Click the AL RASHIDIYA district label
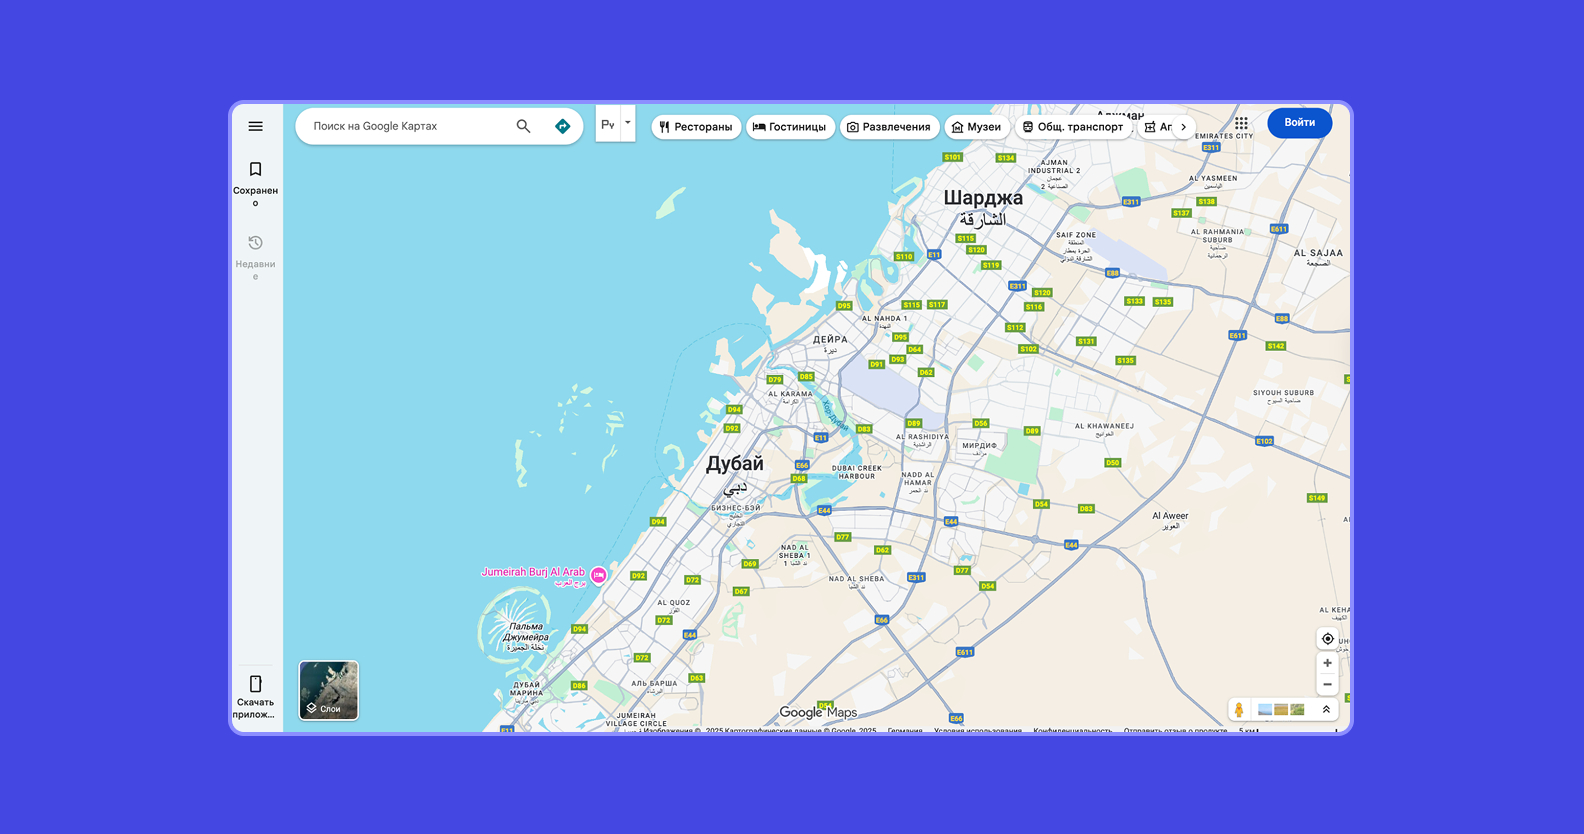 [922, 437]
